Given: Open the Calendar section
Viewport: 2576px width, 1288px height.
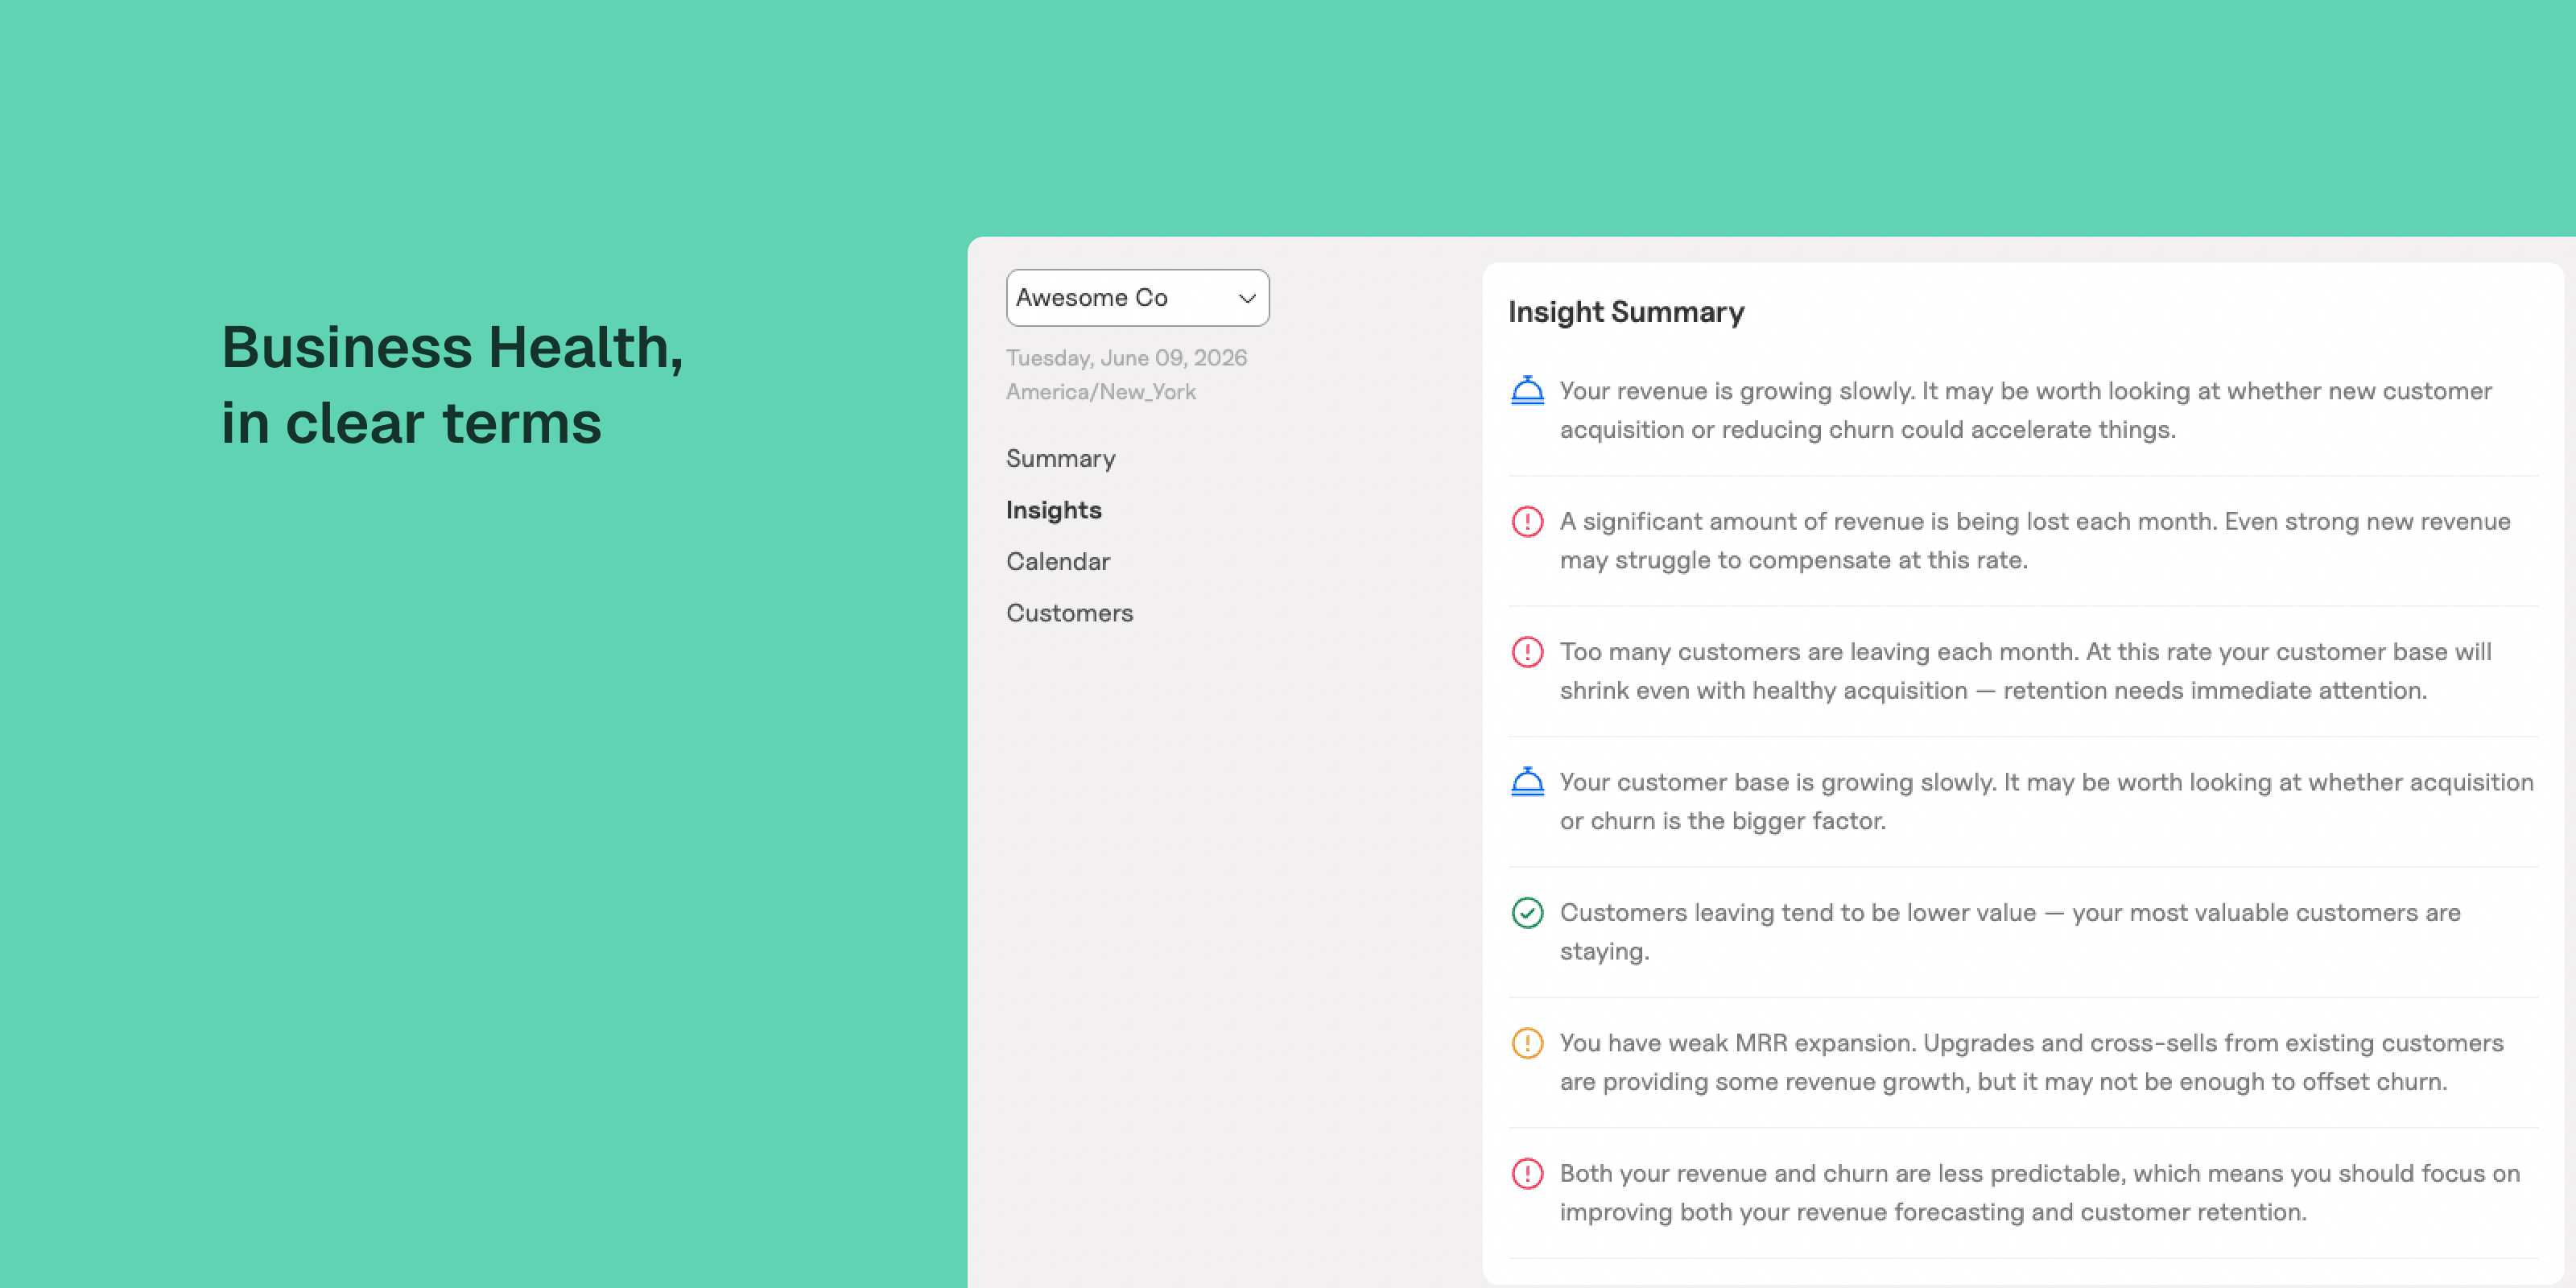Looking at the screenshot, I should pos(1058,561).
